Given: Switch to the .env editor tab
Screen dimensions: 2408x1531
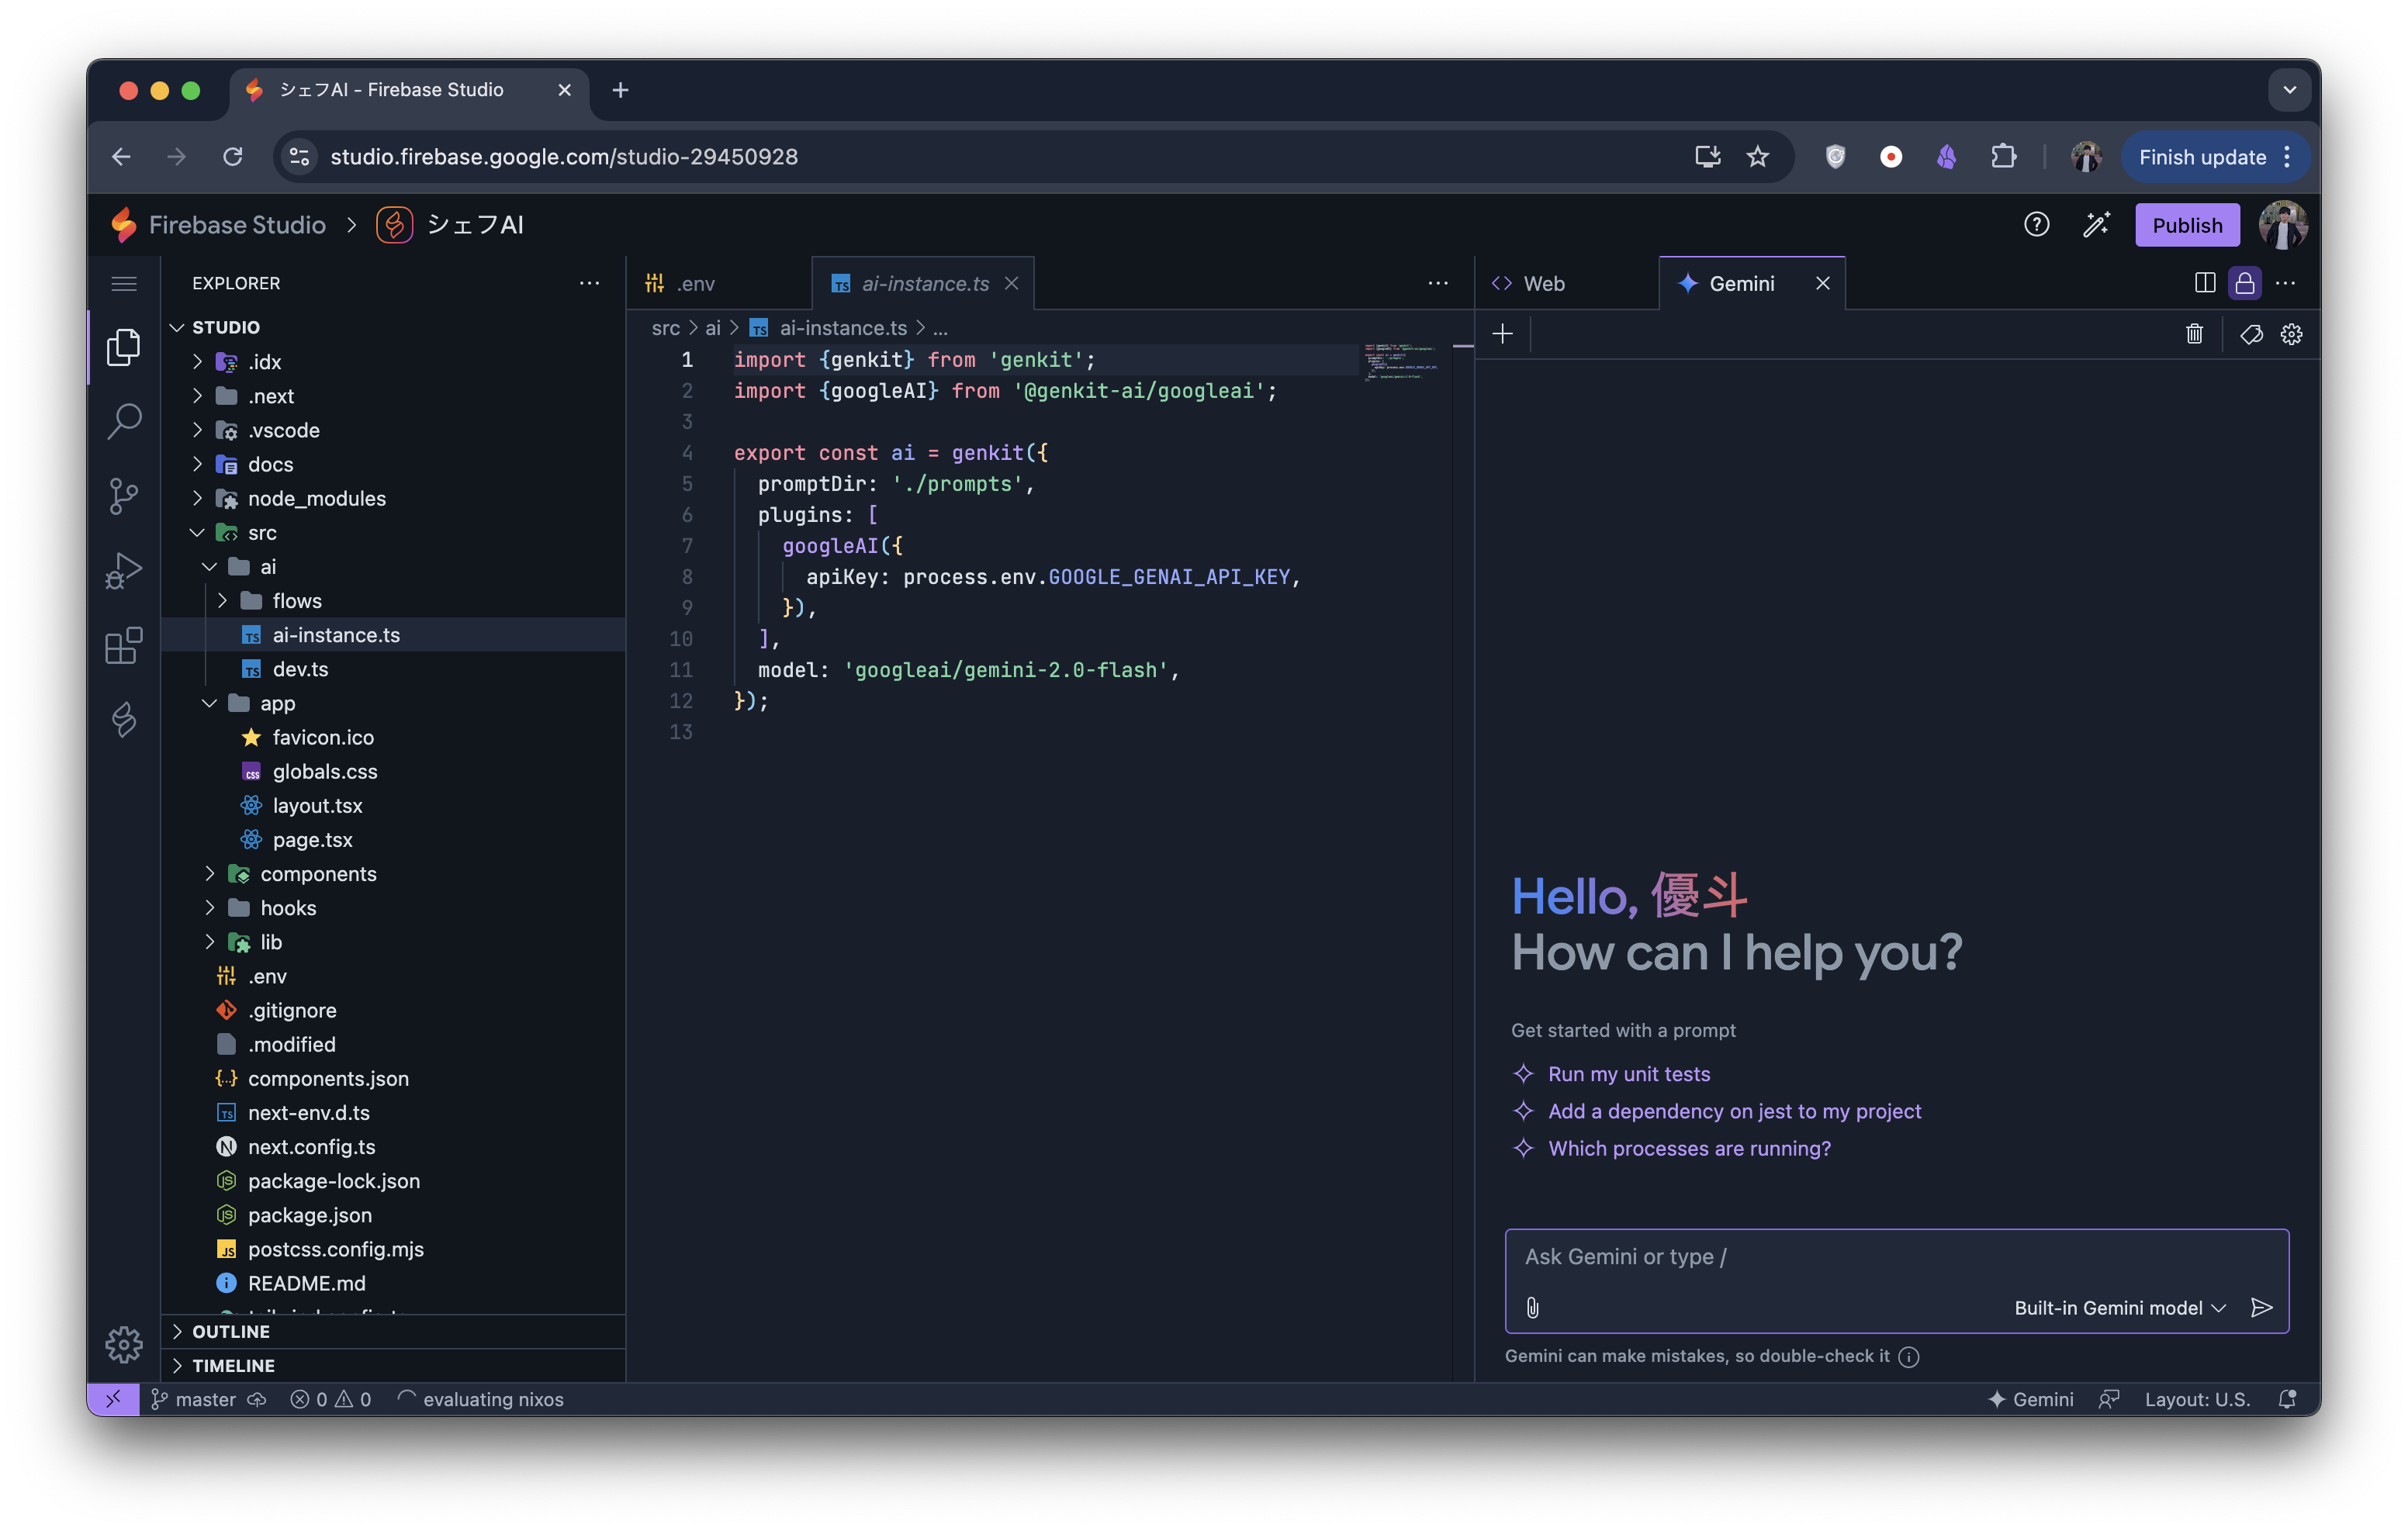Looking at the screenshot, I should coord(695,284).
